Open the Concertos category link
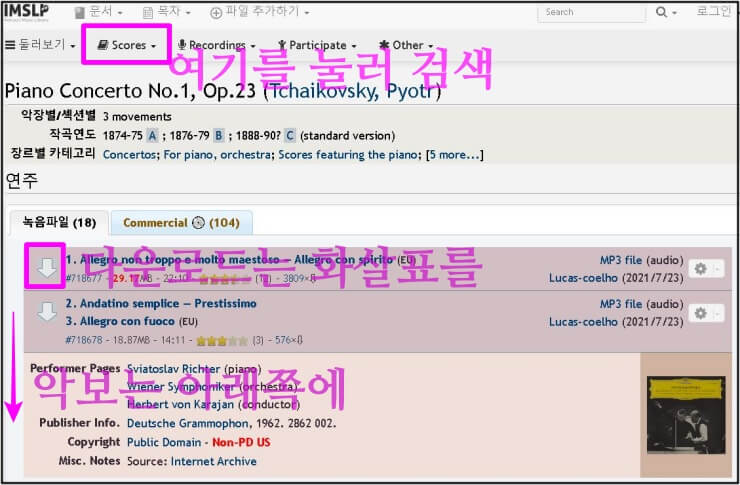 [x=129, y=155]
